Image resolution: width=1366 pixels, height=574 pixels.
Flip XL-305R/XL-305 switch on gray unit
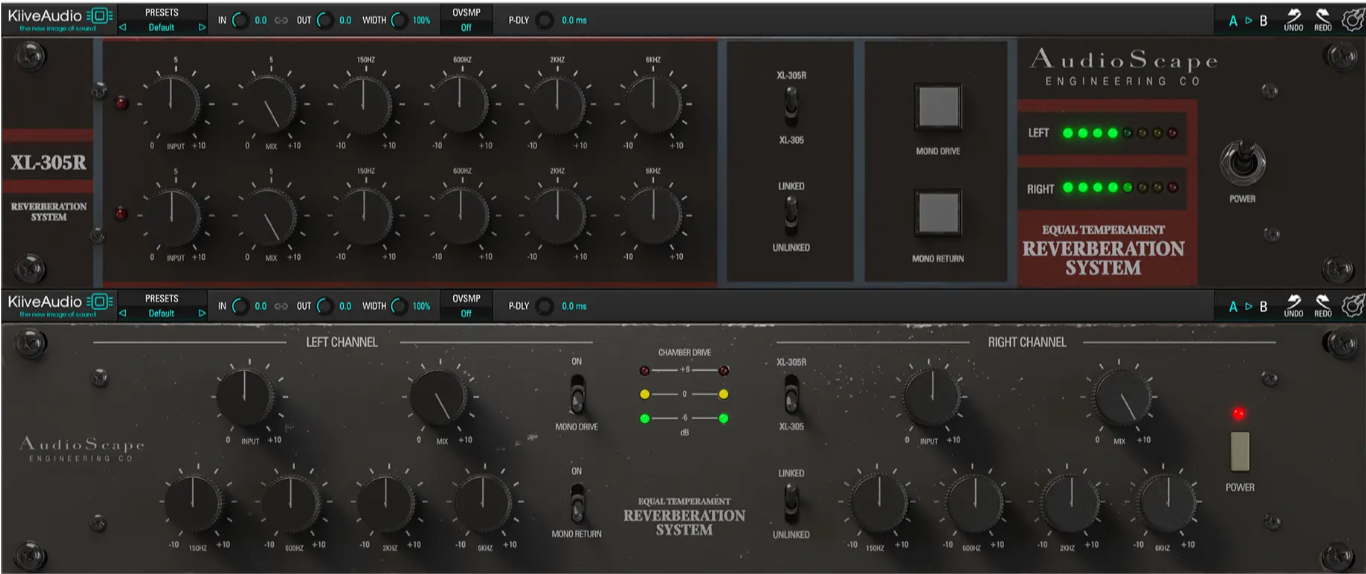tap(791, 393)
